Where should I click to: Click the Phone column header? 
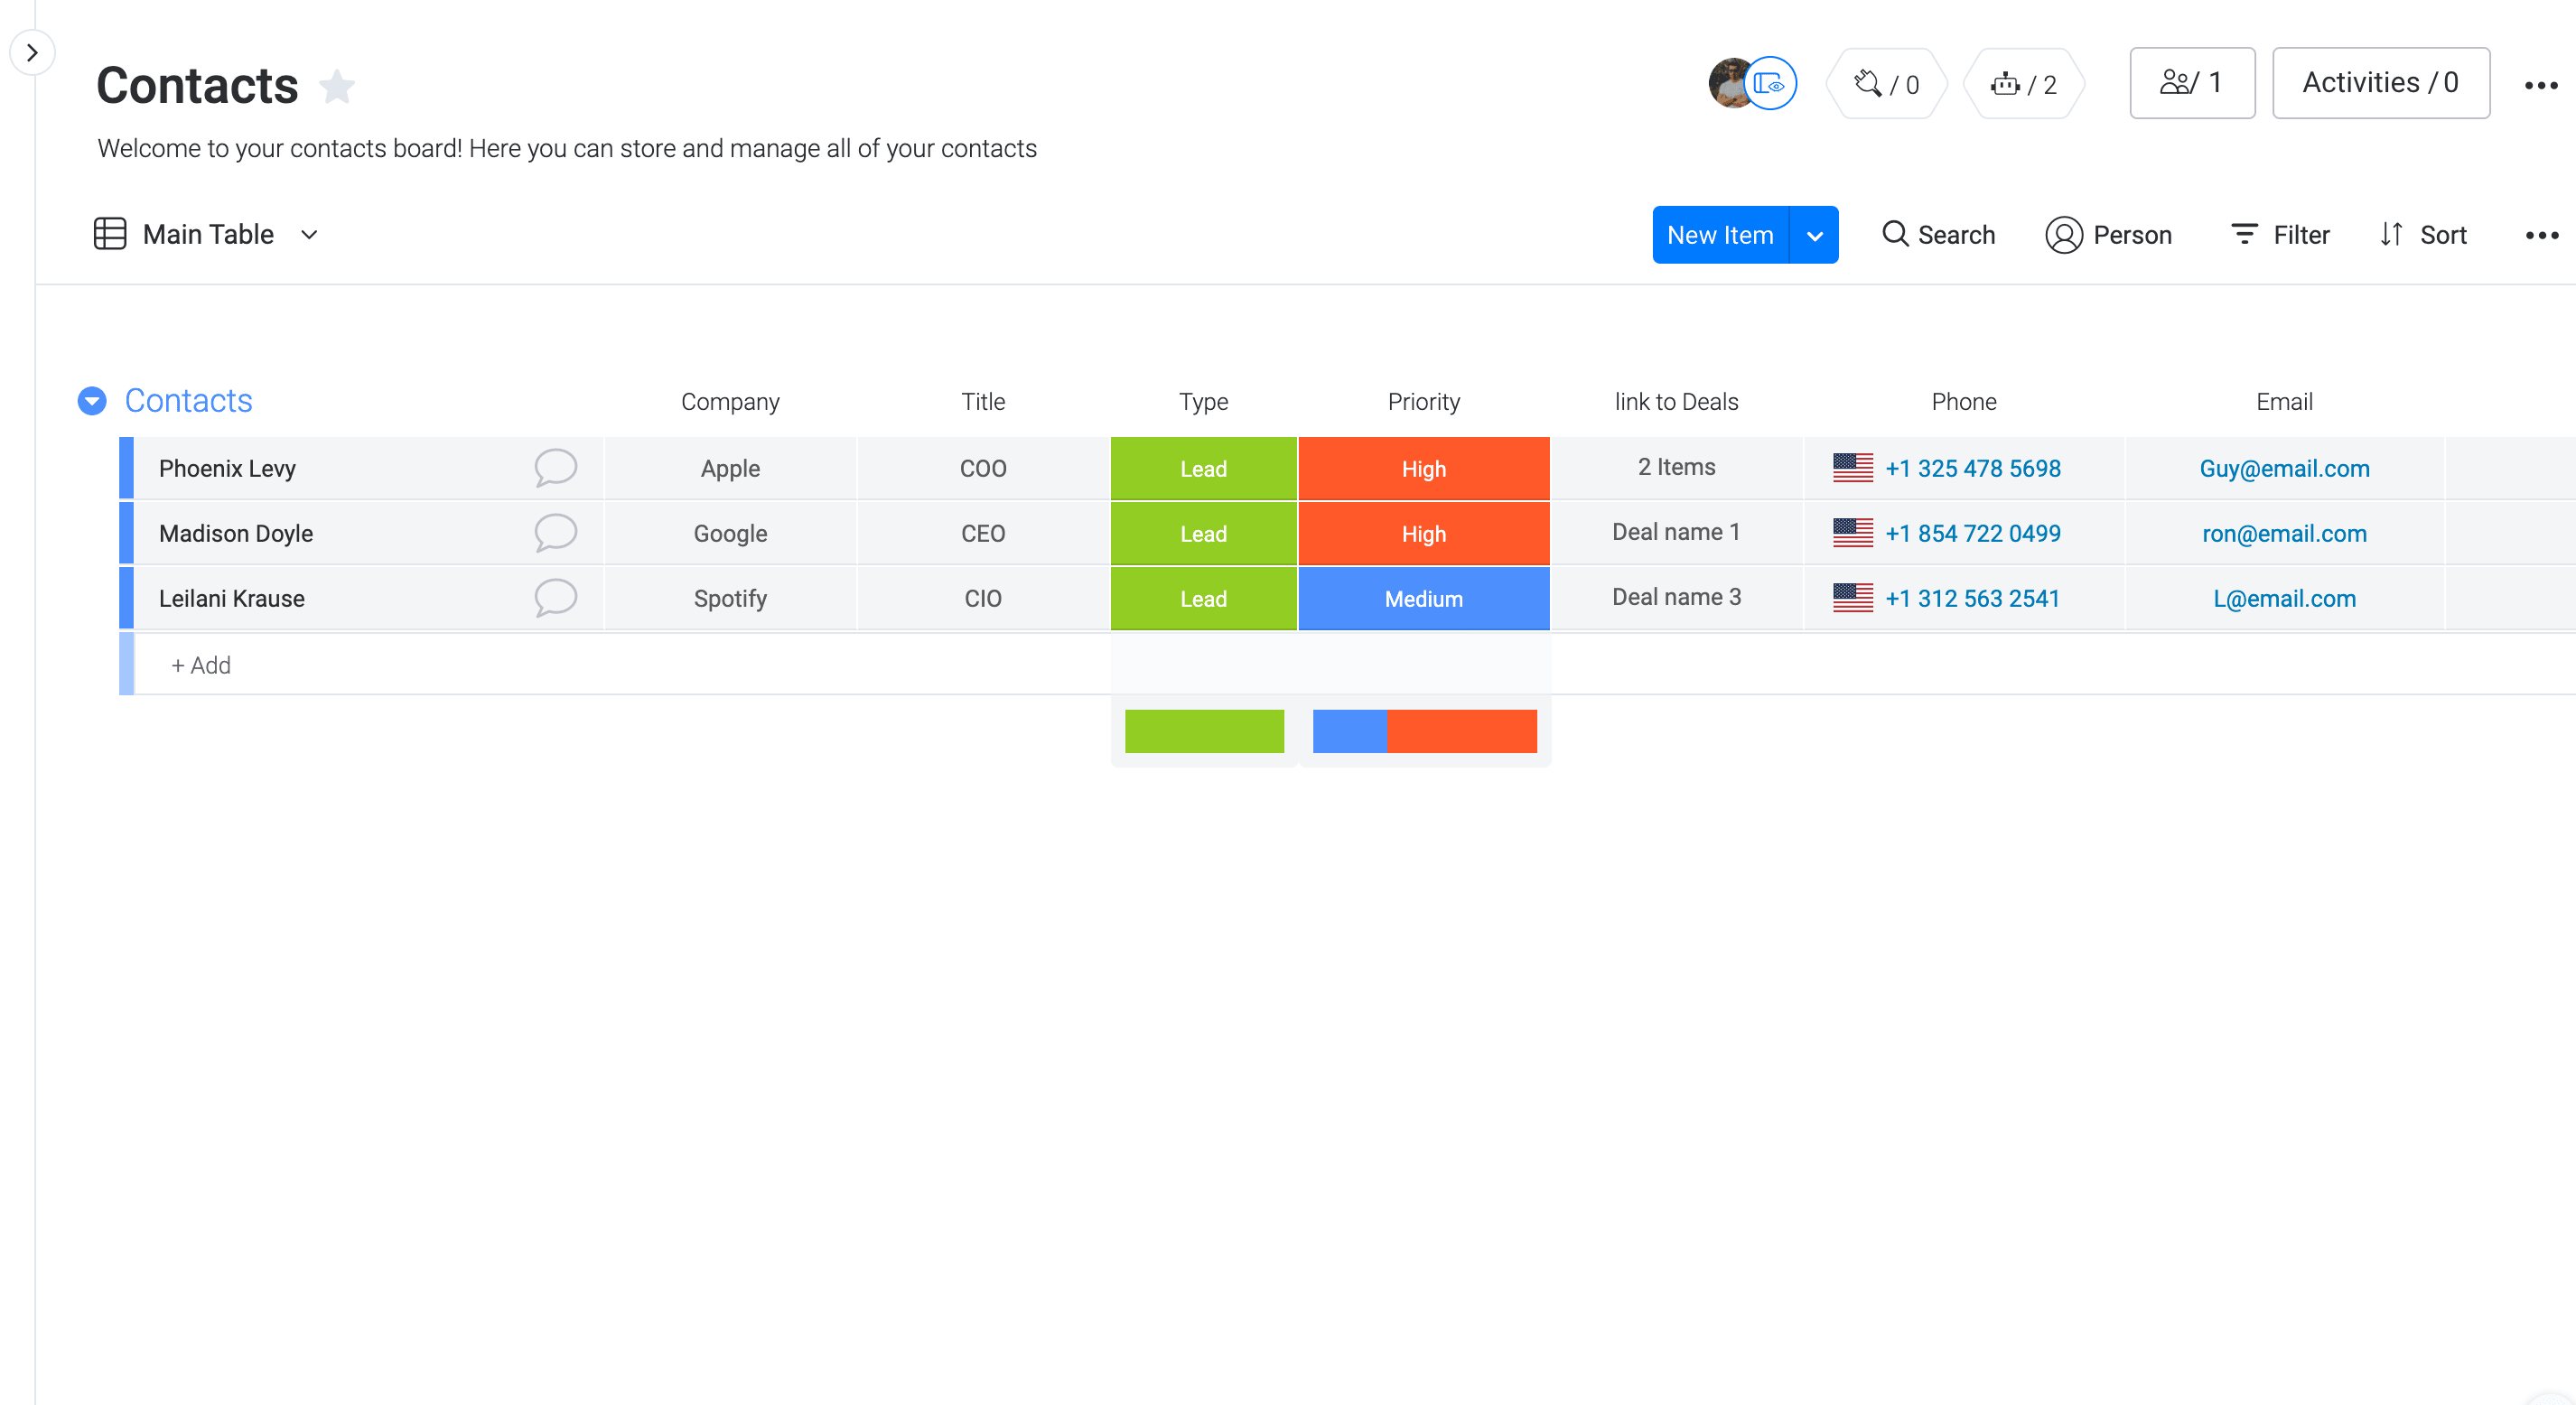1963,402
